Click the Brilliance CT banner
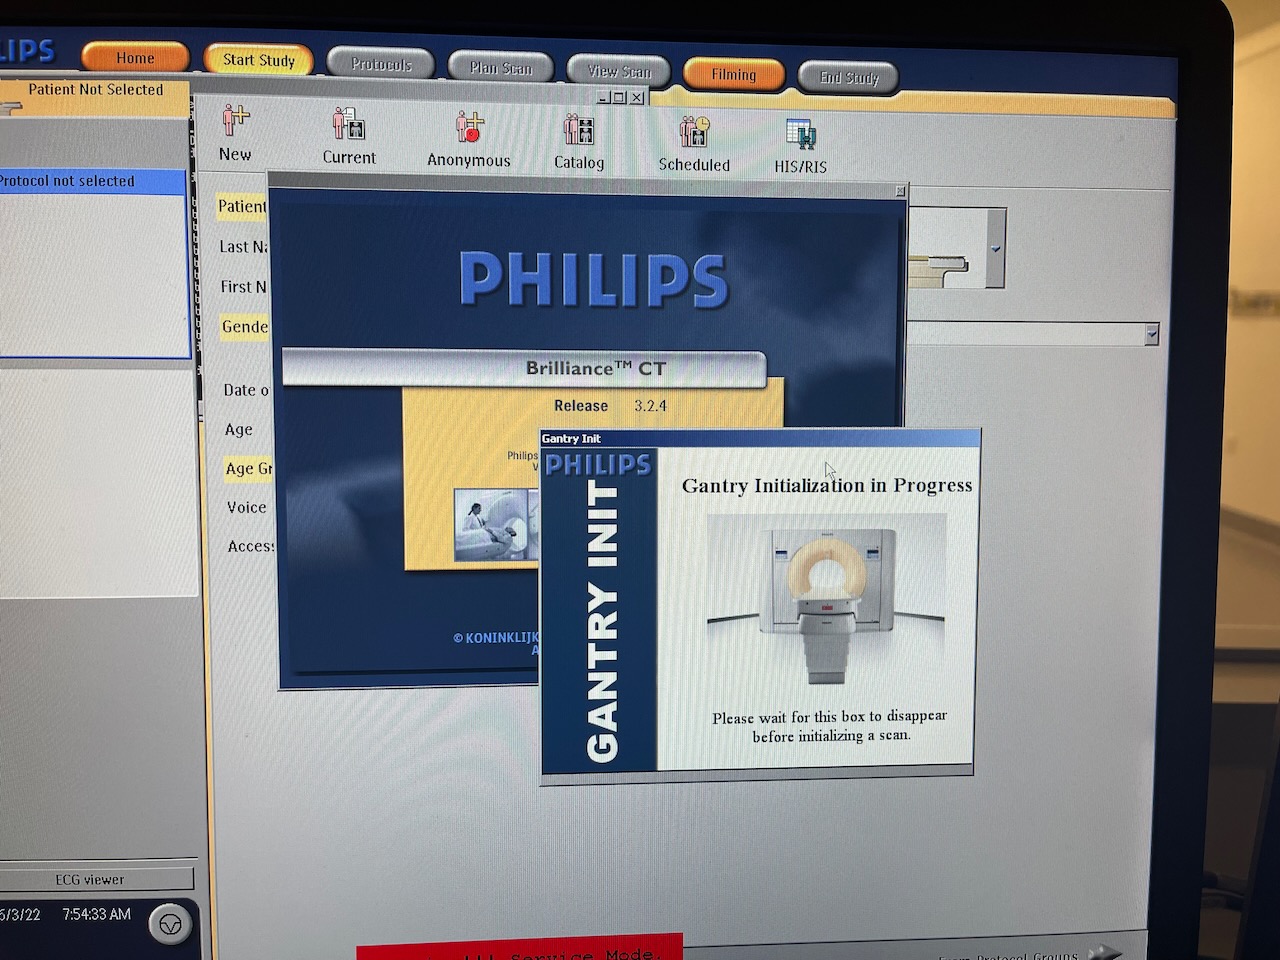 coord(524,368)
